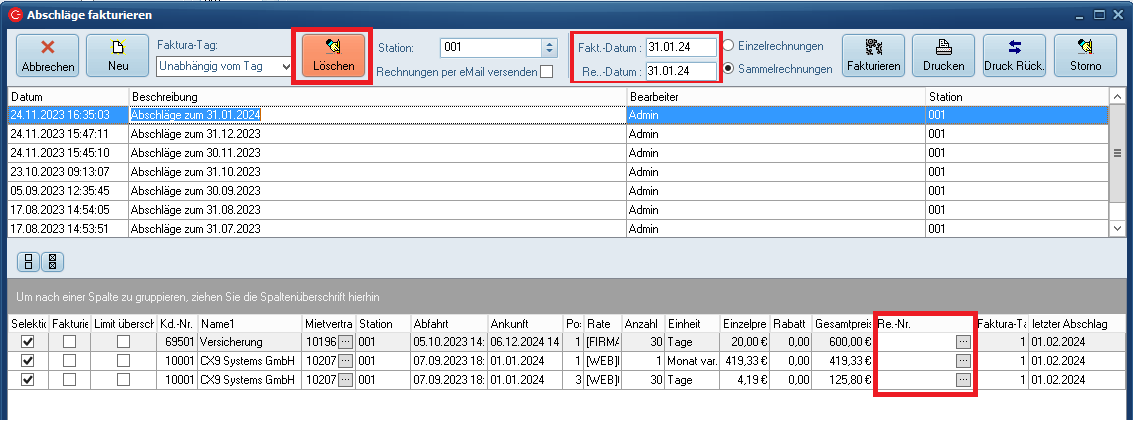The image size is (1135, 422).
Task: Click the Storno button
Action: click(x=1085, y=56)
